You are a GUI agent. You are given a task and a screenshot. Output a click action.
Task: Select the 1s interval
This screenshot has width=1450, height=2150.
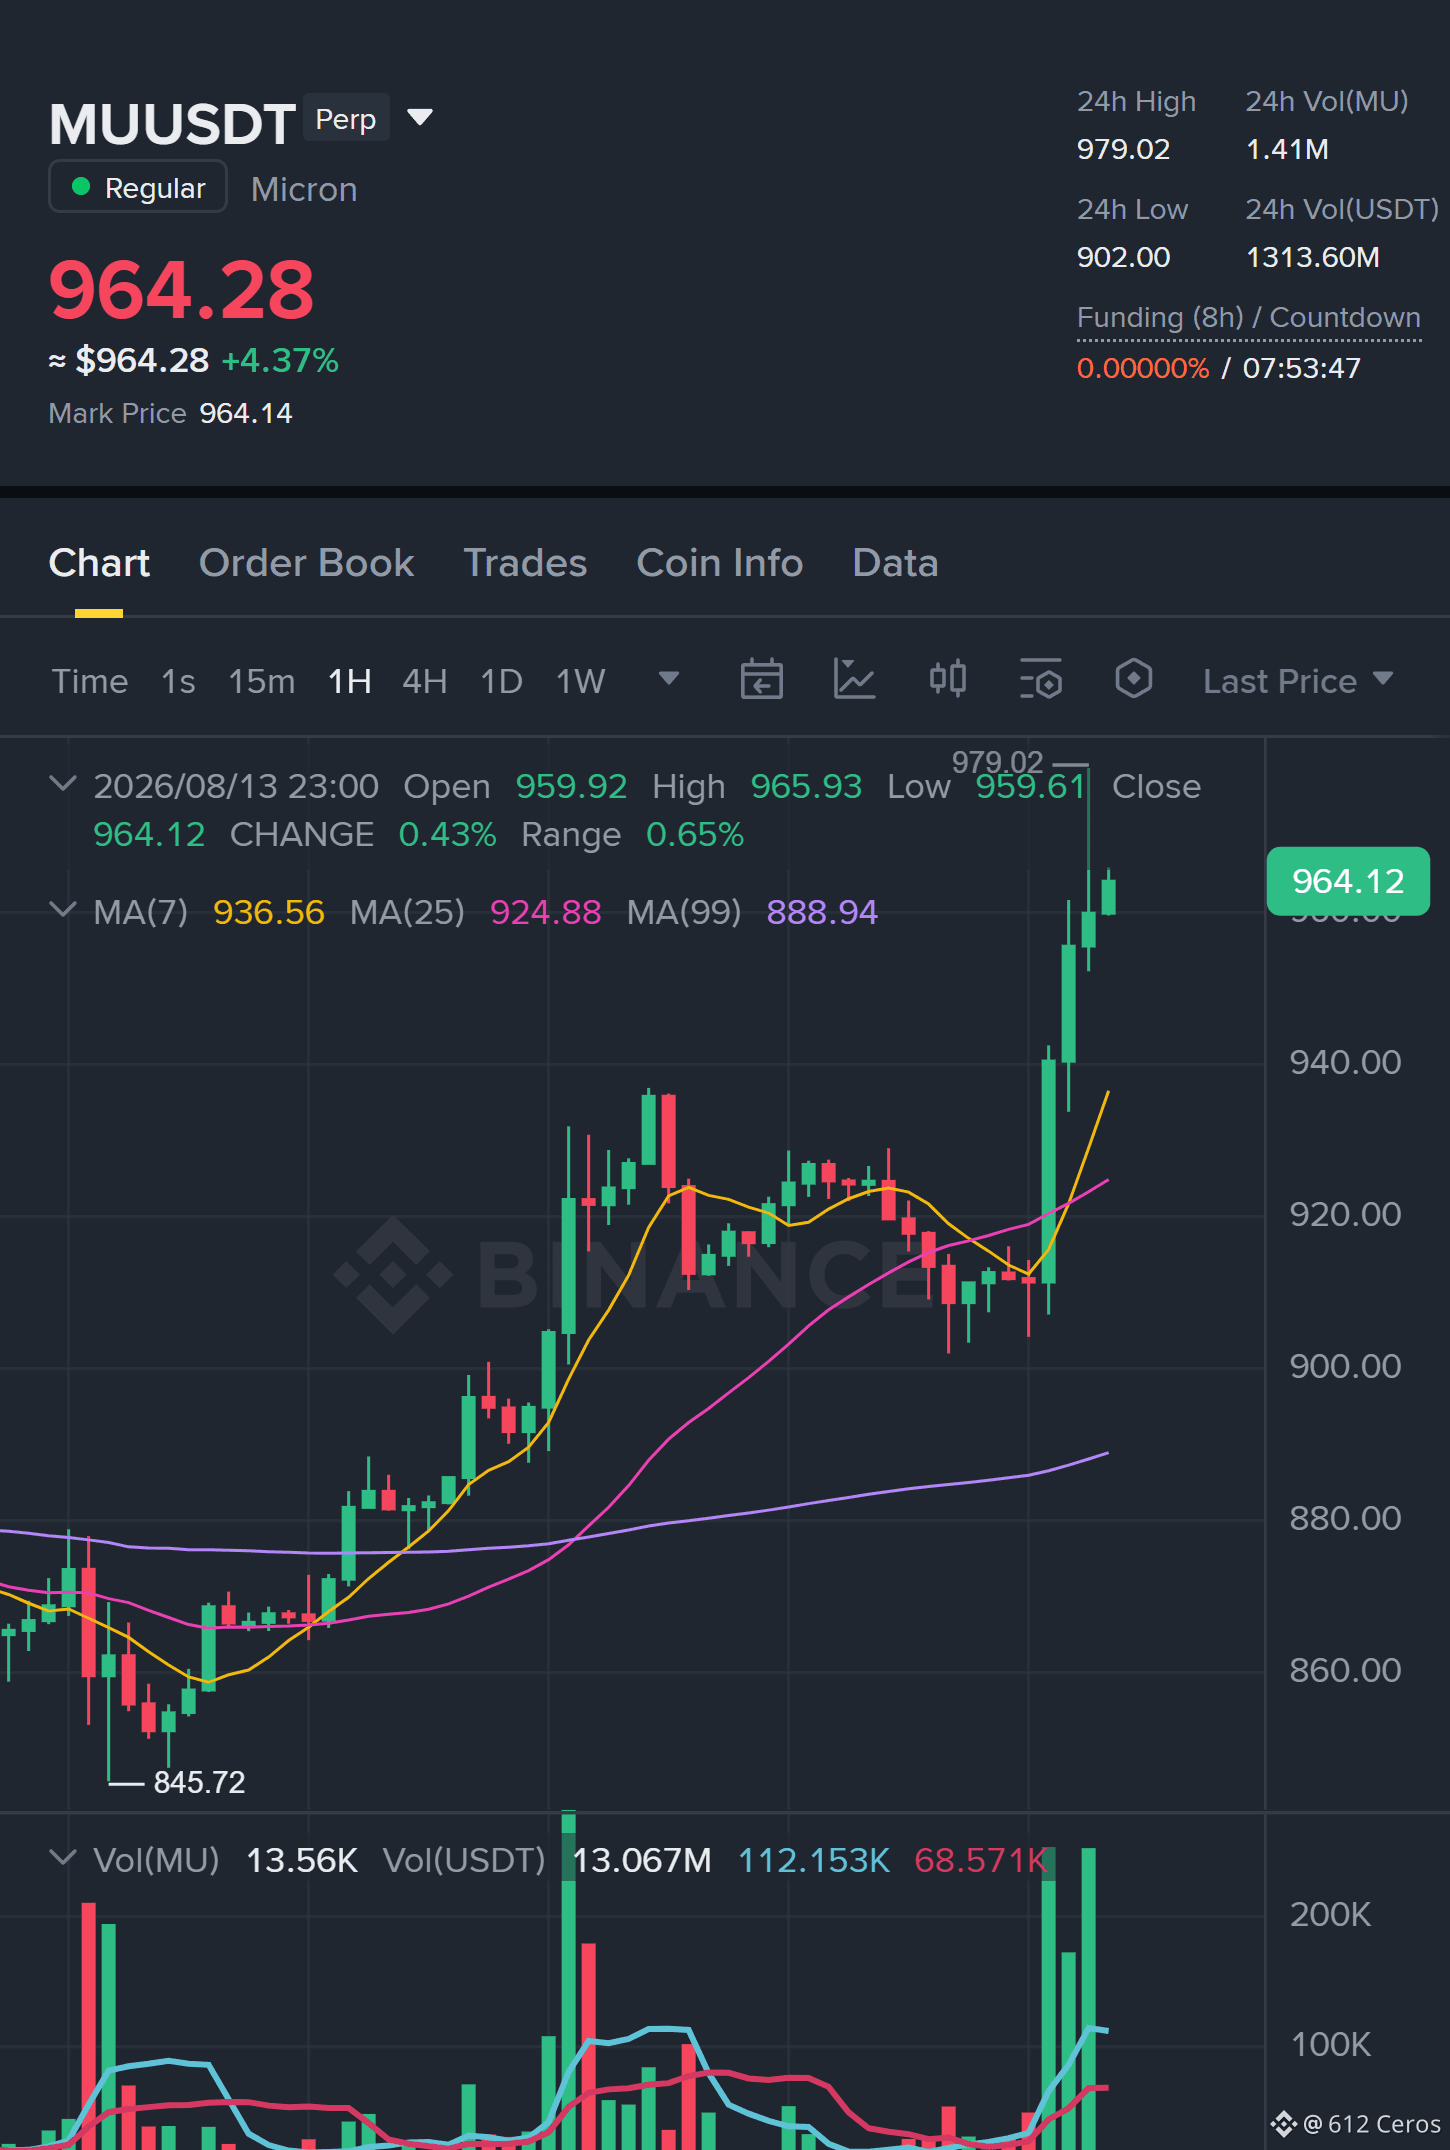click(178, 681)
